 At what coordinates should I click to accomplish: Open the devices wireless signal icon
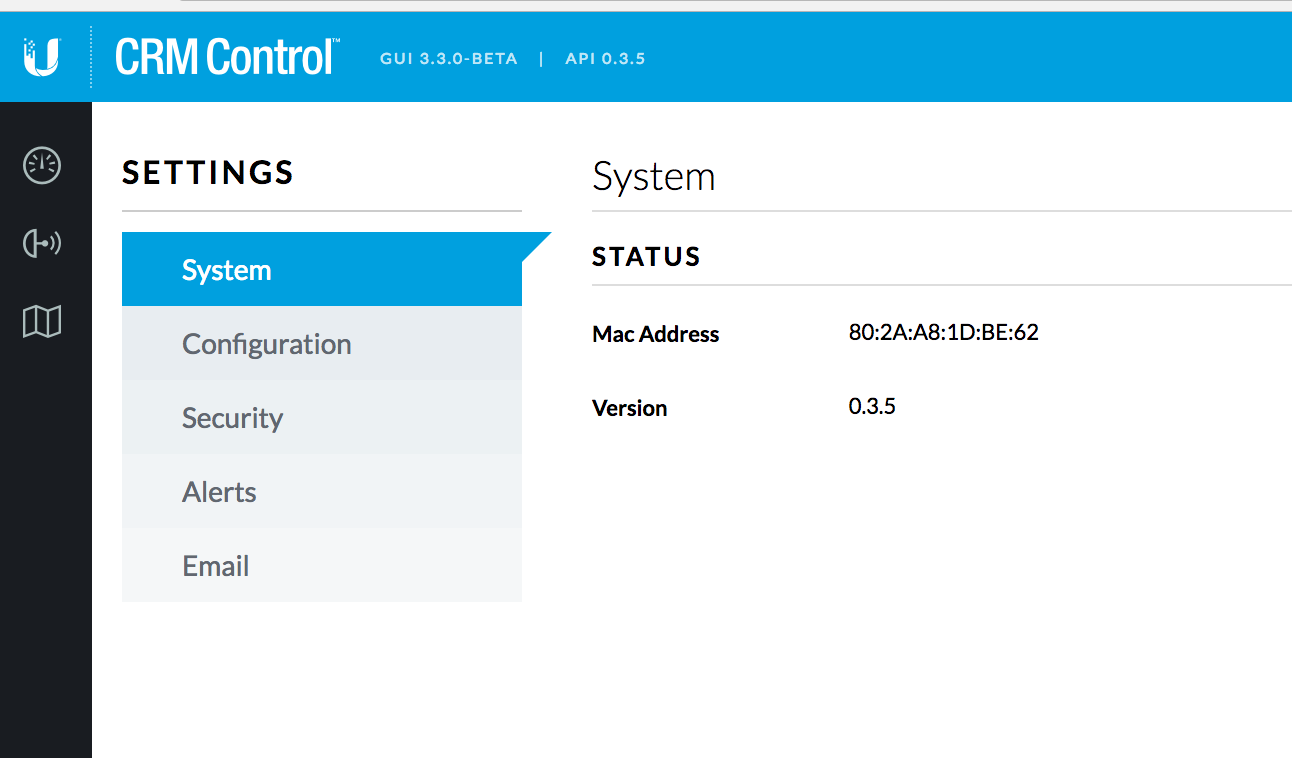[42, 243]
